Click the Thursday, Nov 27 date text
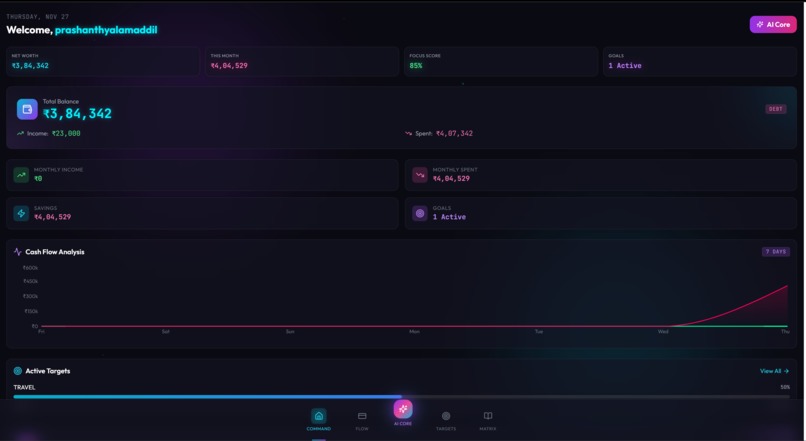 pos(38,17)
